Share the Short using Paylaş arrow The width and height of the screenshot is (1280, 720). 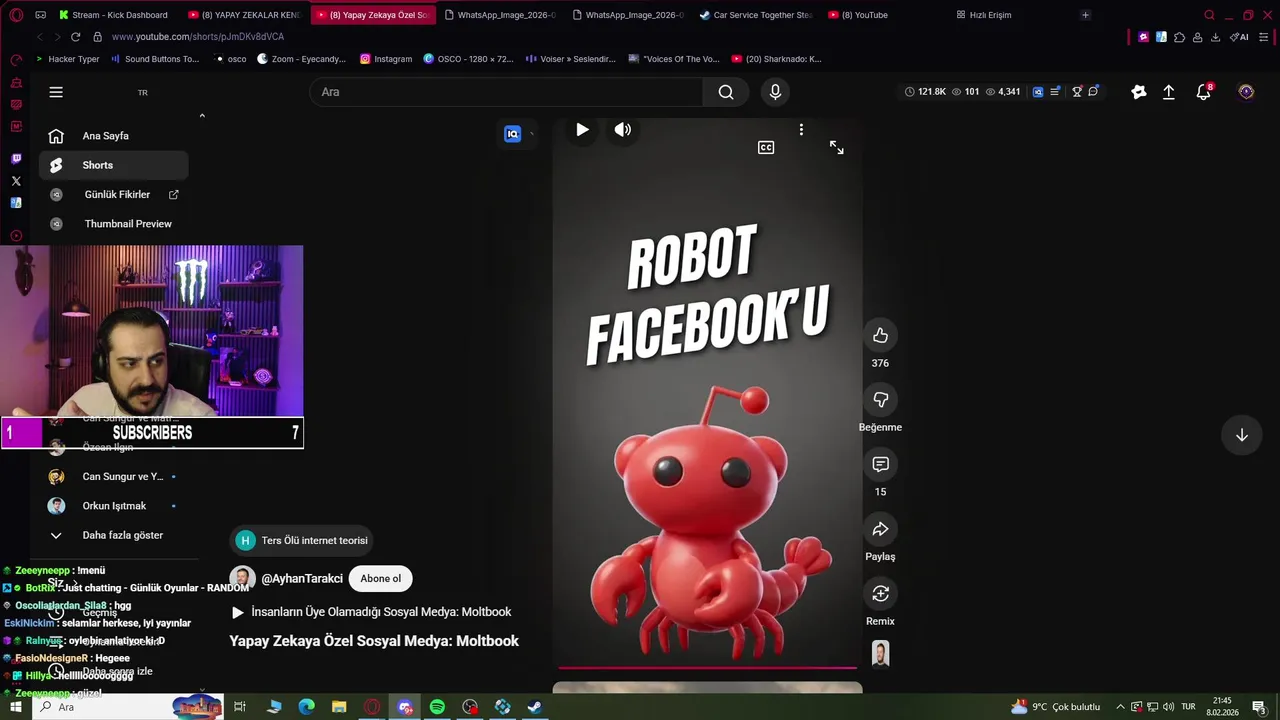880,529
